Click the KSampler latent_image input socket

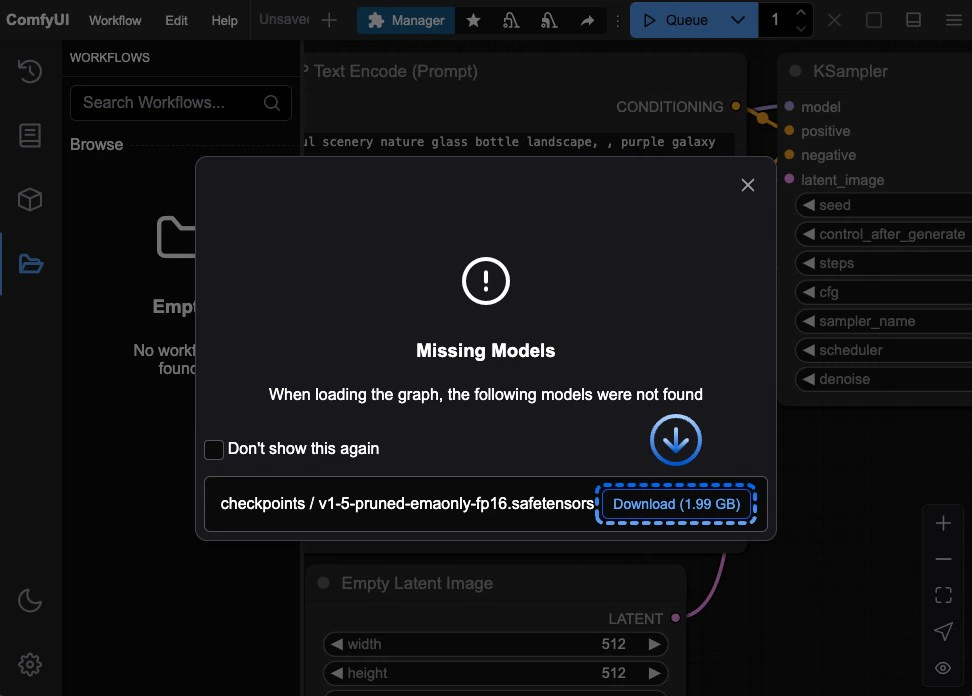click(x=789, y=179)
